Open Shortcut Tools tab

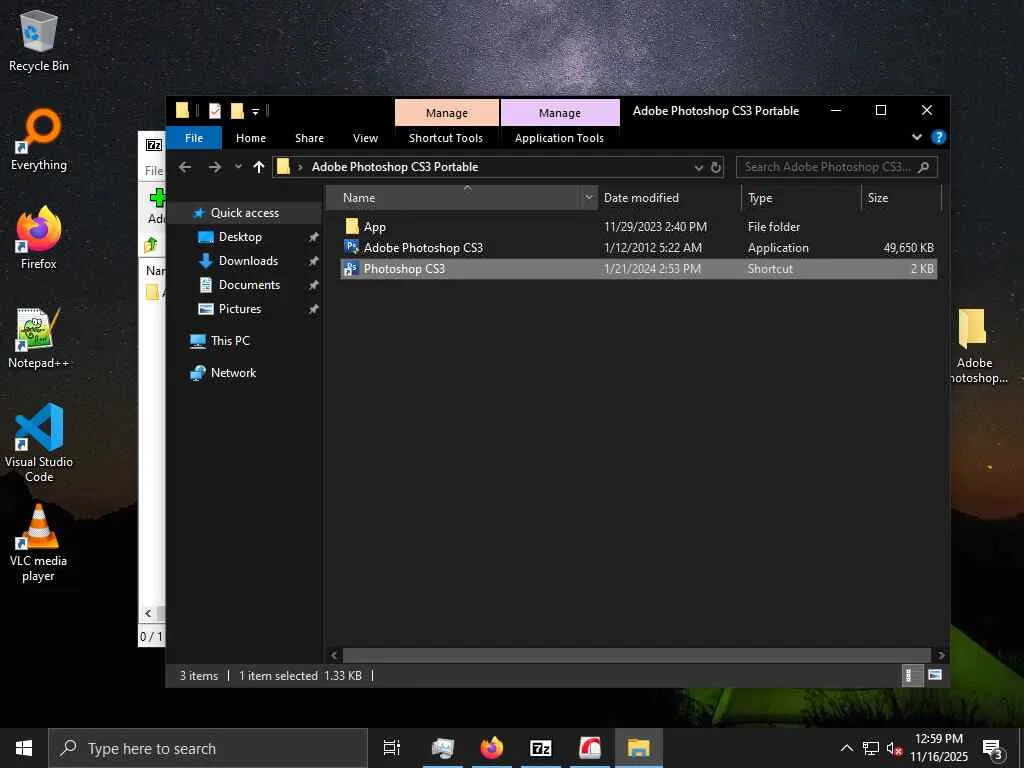(446, 138)
